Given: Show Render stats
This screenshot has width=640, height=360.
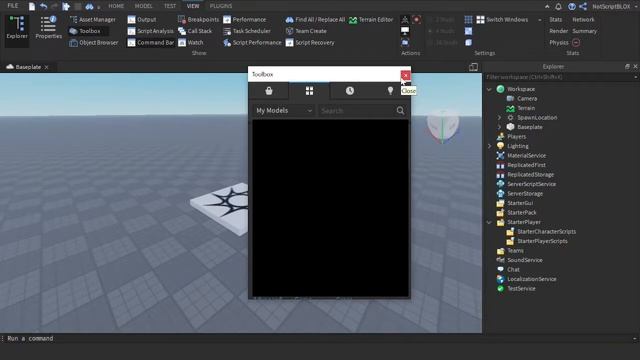Looking at the screenshot, I should tap(558, 31).
